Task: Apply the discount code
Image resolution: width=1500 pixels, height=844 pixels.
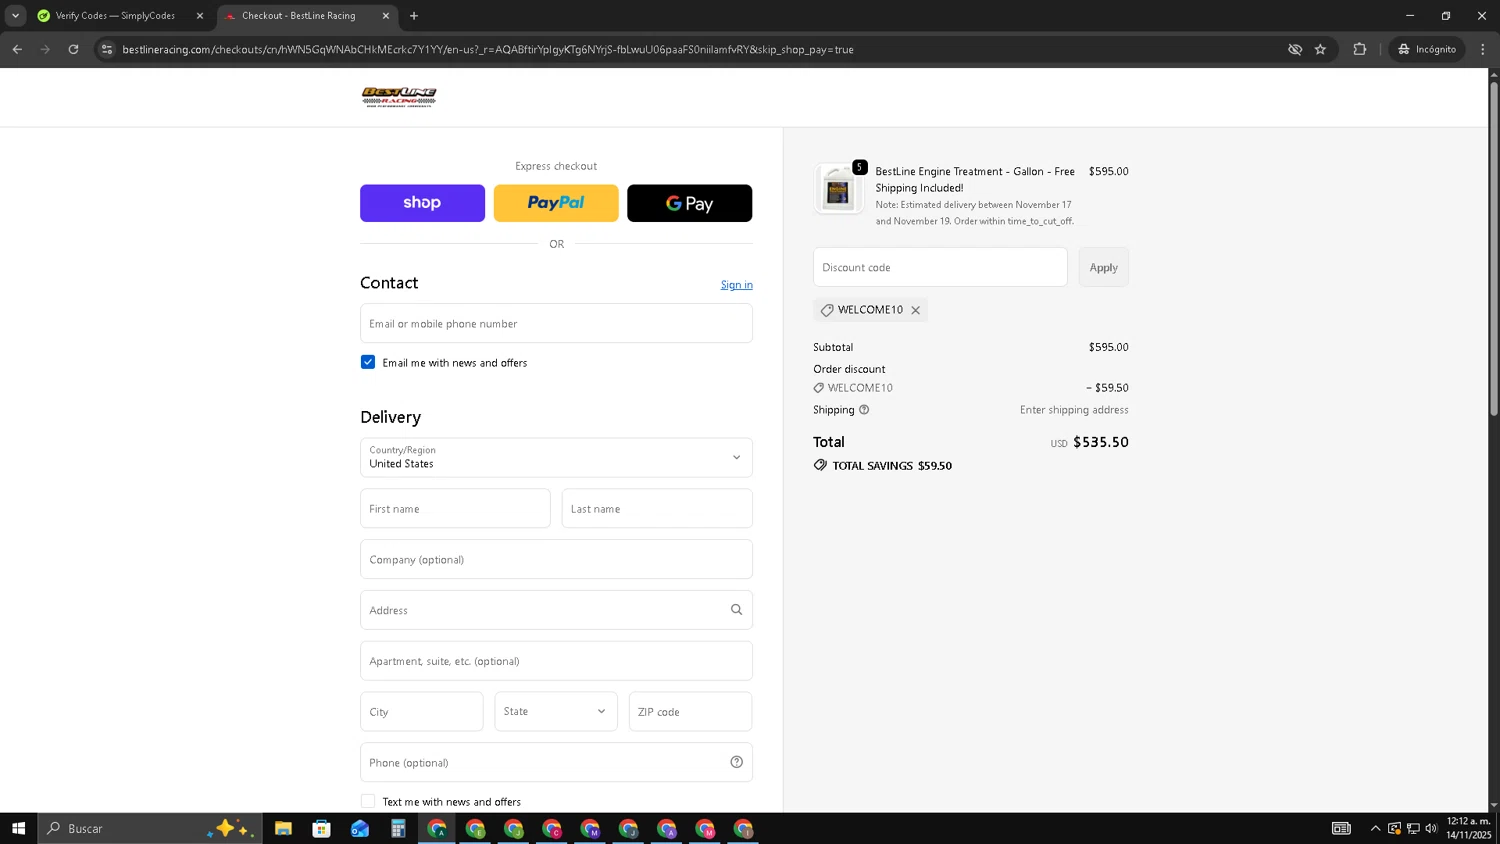Action: [x=1103, y=267]
